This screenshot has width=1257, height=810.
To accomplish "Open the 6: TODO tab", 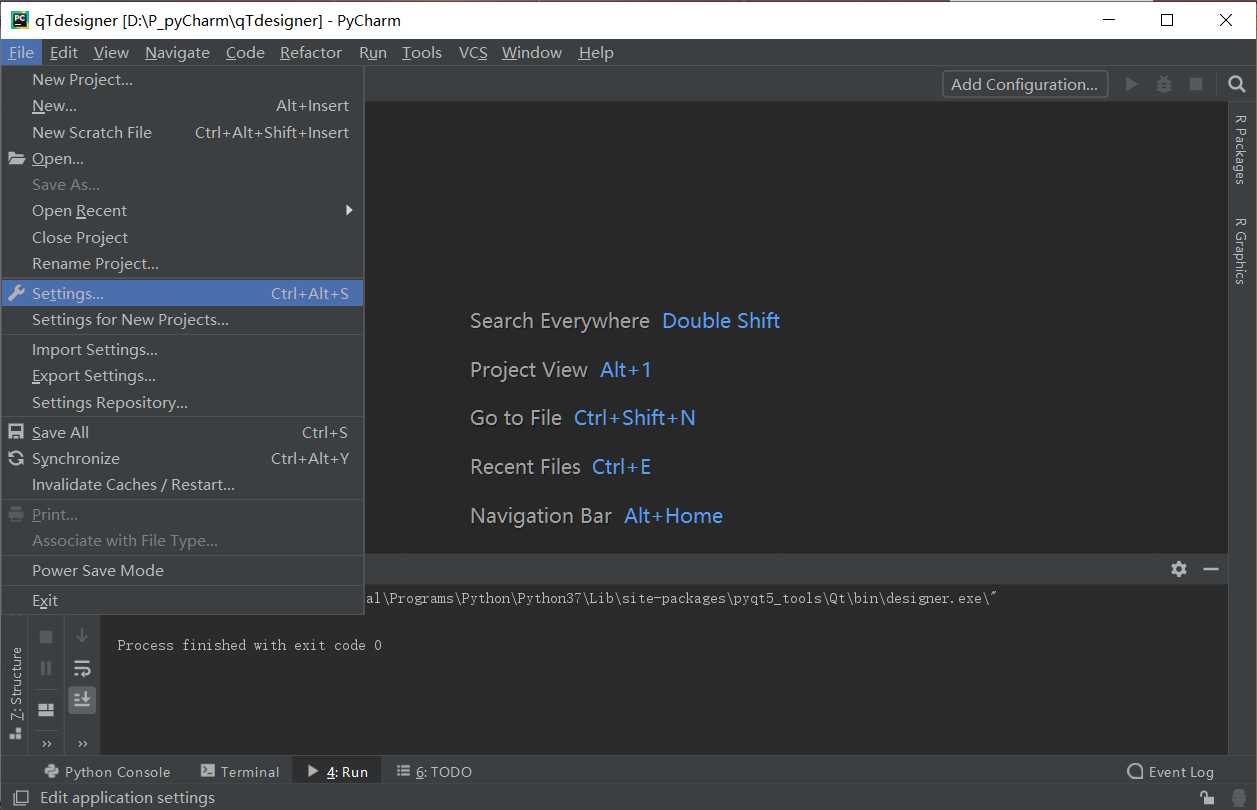I will (434, 771).
